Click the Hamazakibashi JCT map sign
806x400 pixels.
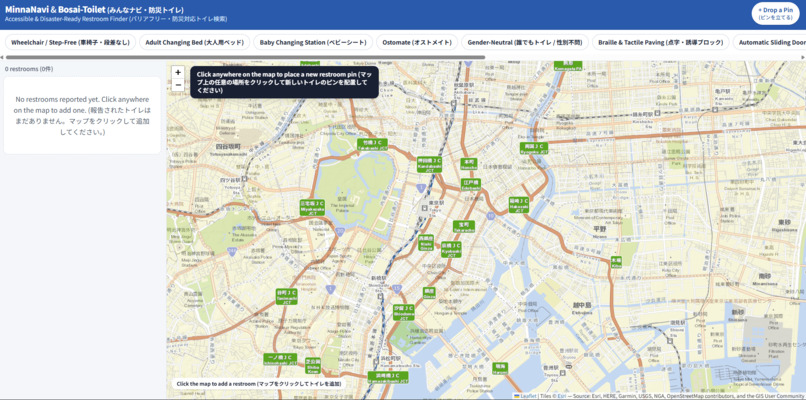(x=388, y=378)
